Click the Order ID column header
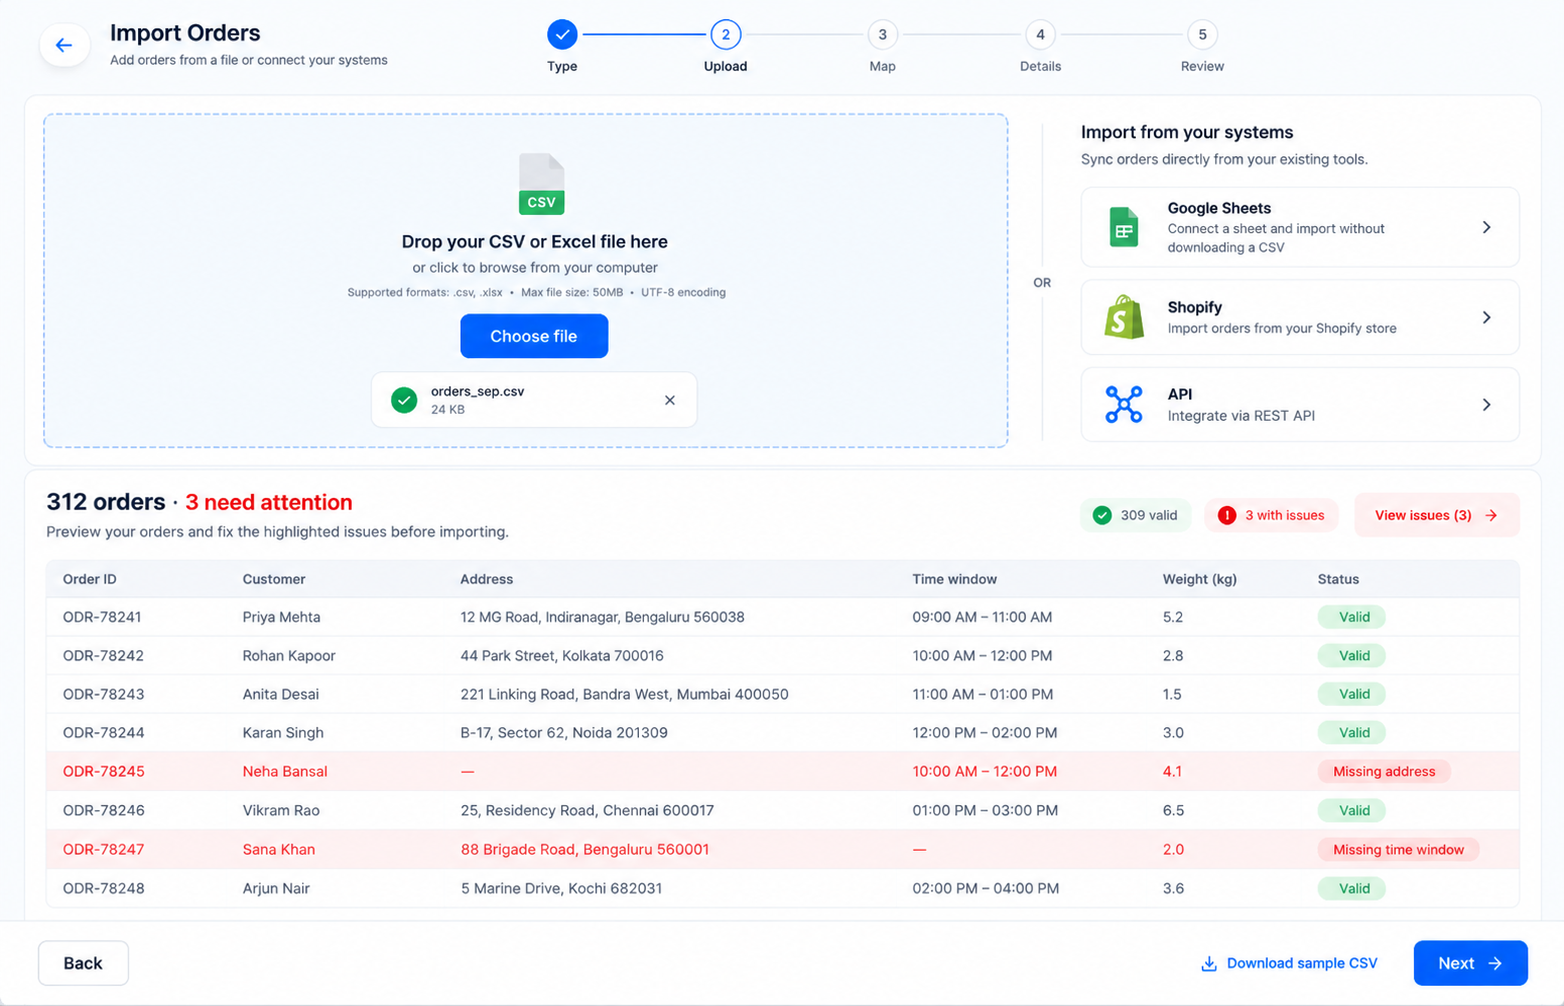The image size is (1564, 1006). tap(90, 579)
